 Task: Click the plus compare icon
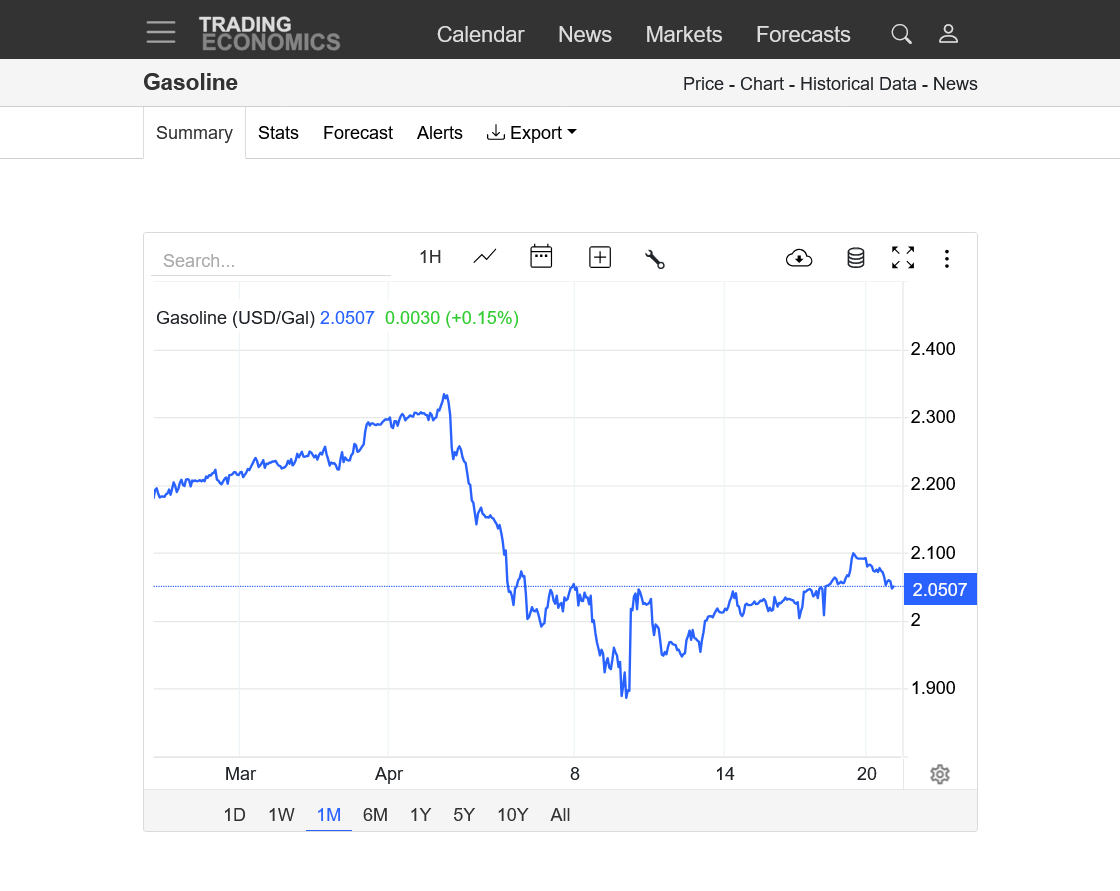[600, 257]
